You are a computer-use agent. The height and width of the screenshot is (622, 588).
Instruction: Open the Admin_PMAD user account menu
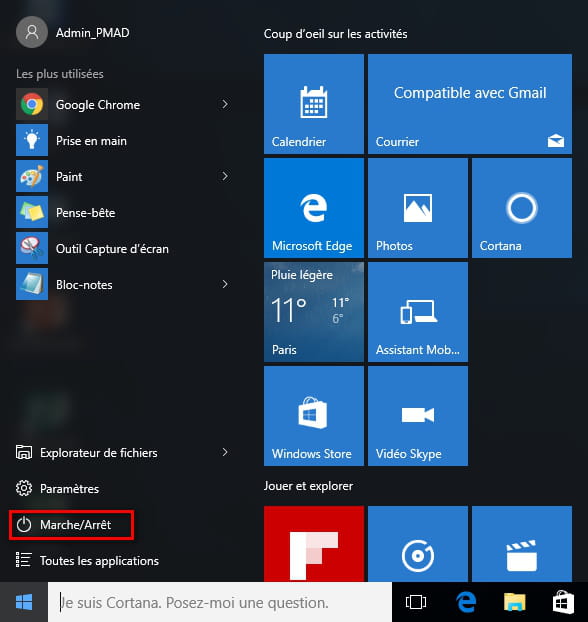pos(73,32)
